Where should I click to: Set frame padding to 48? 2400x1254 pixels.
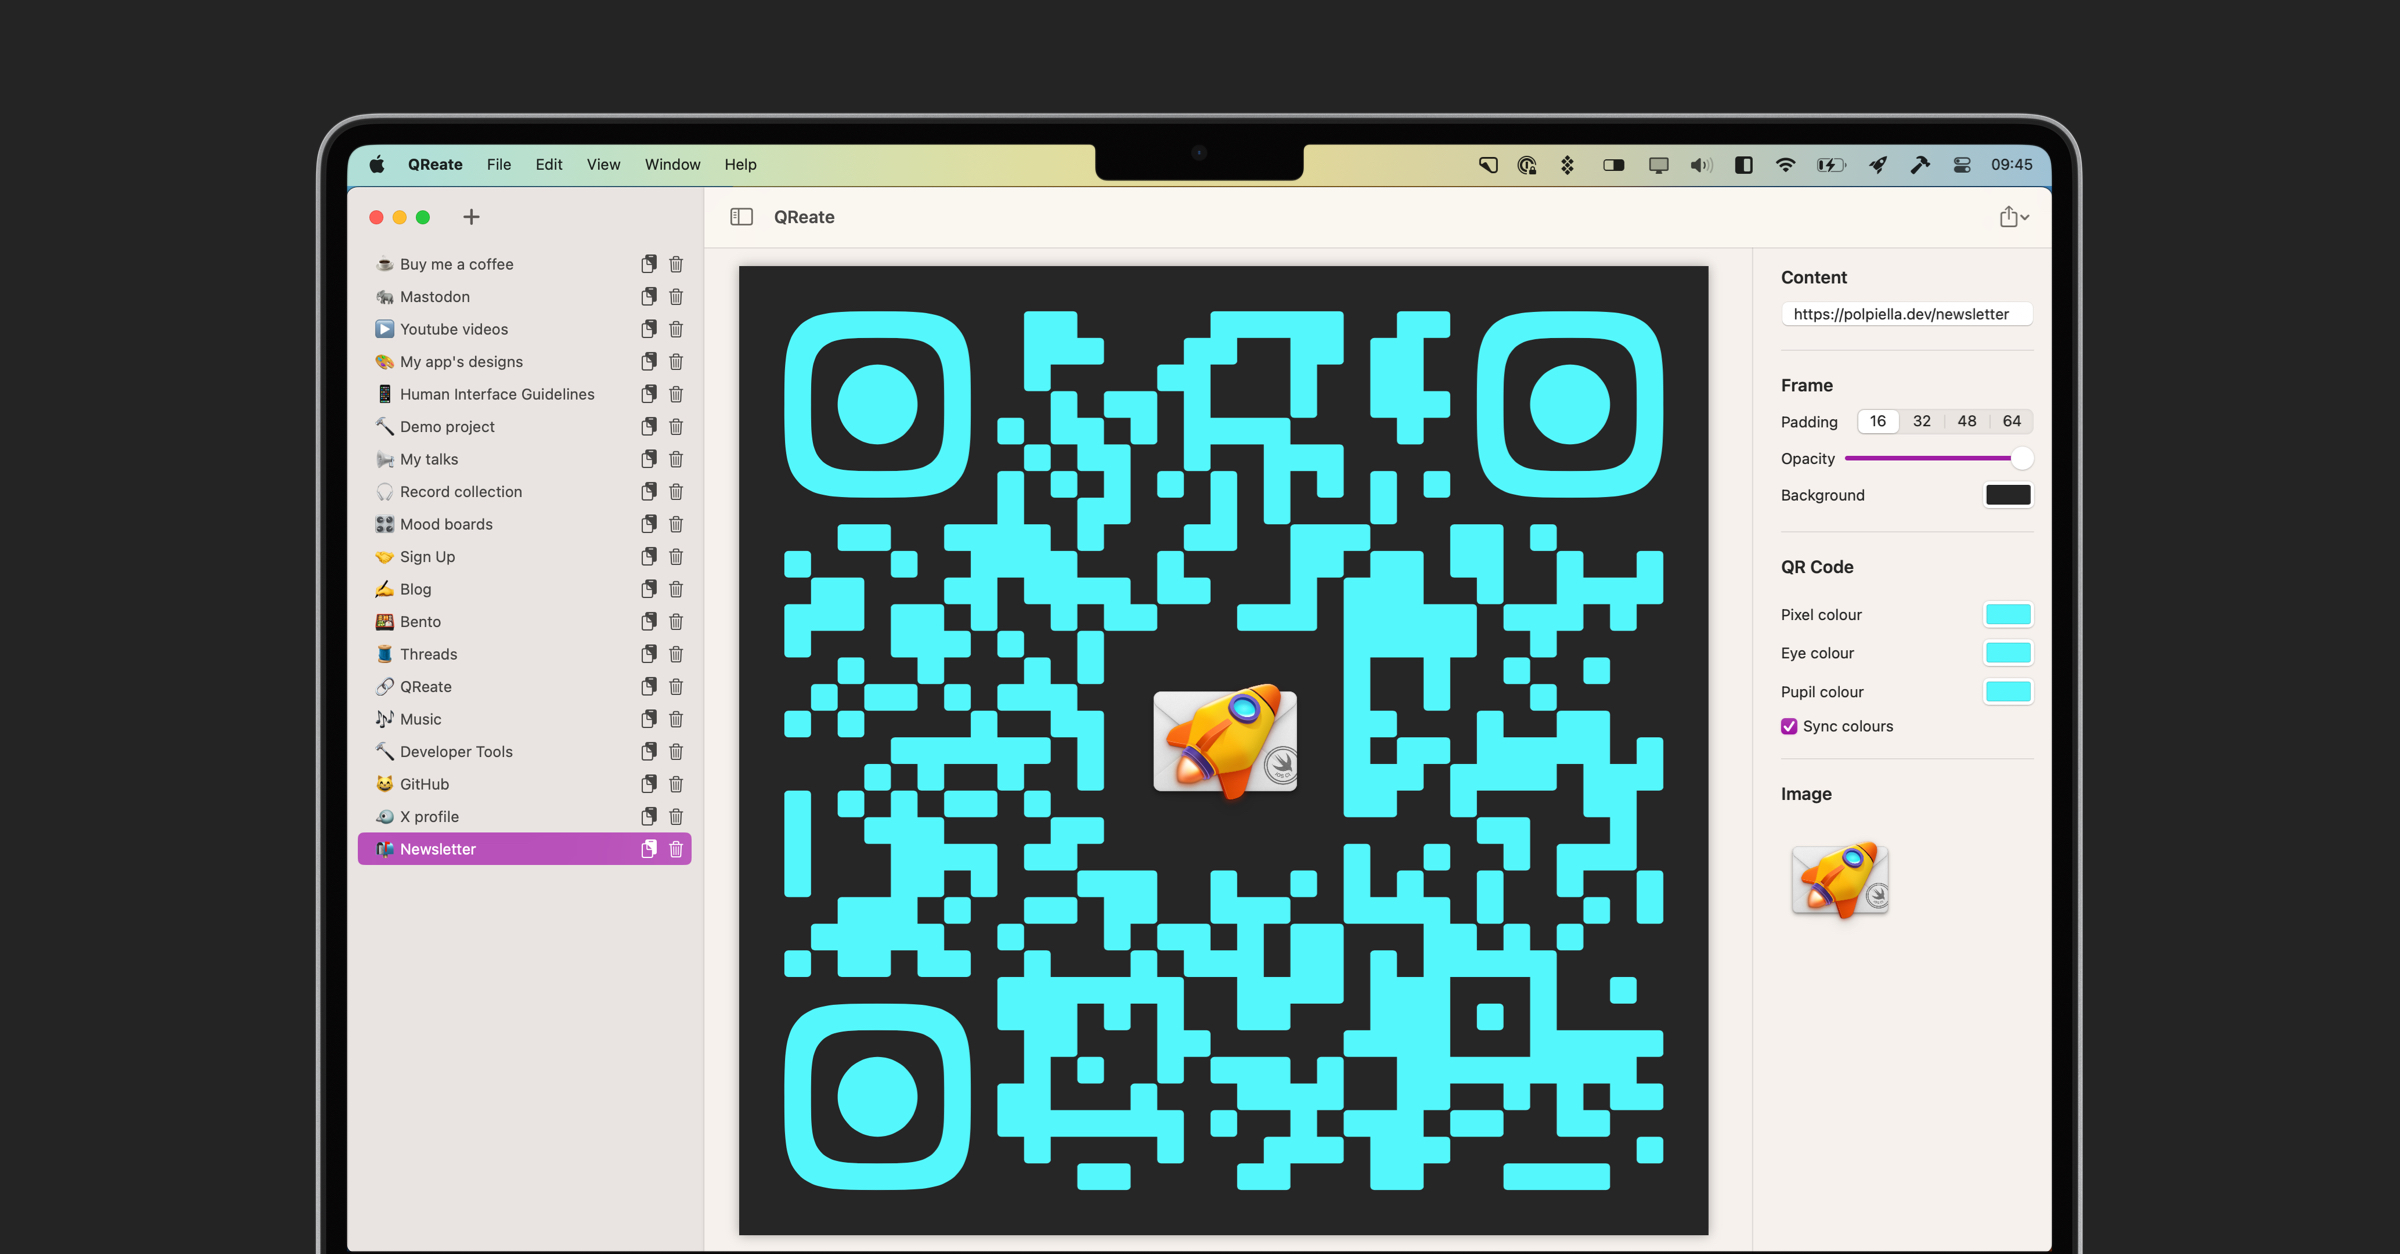[x=1967, y=421]
